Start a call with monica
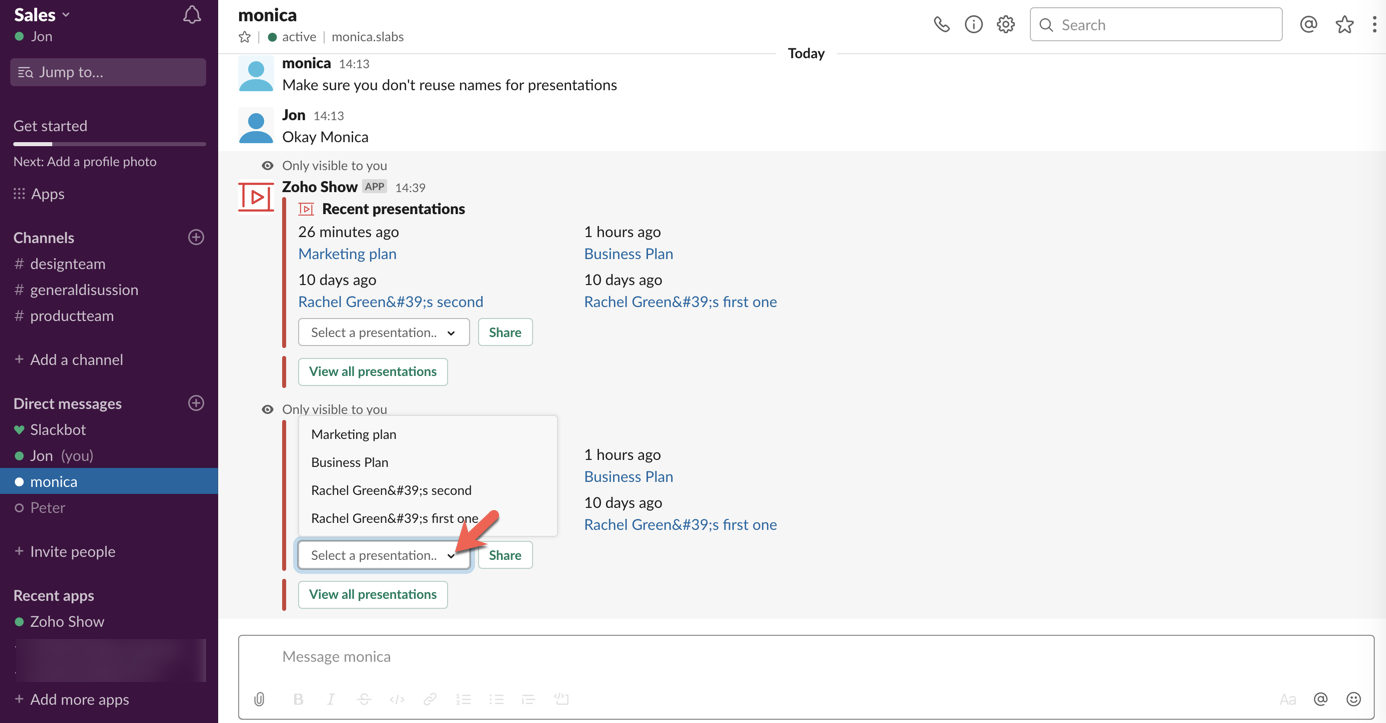 coord(941,25)
